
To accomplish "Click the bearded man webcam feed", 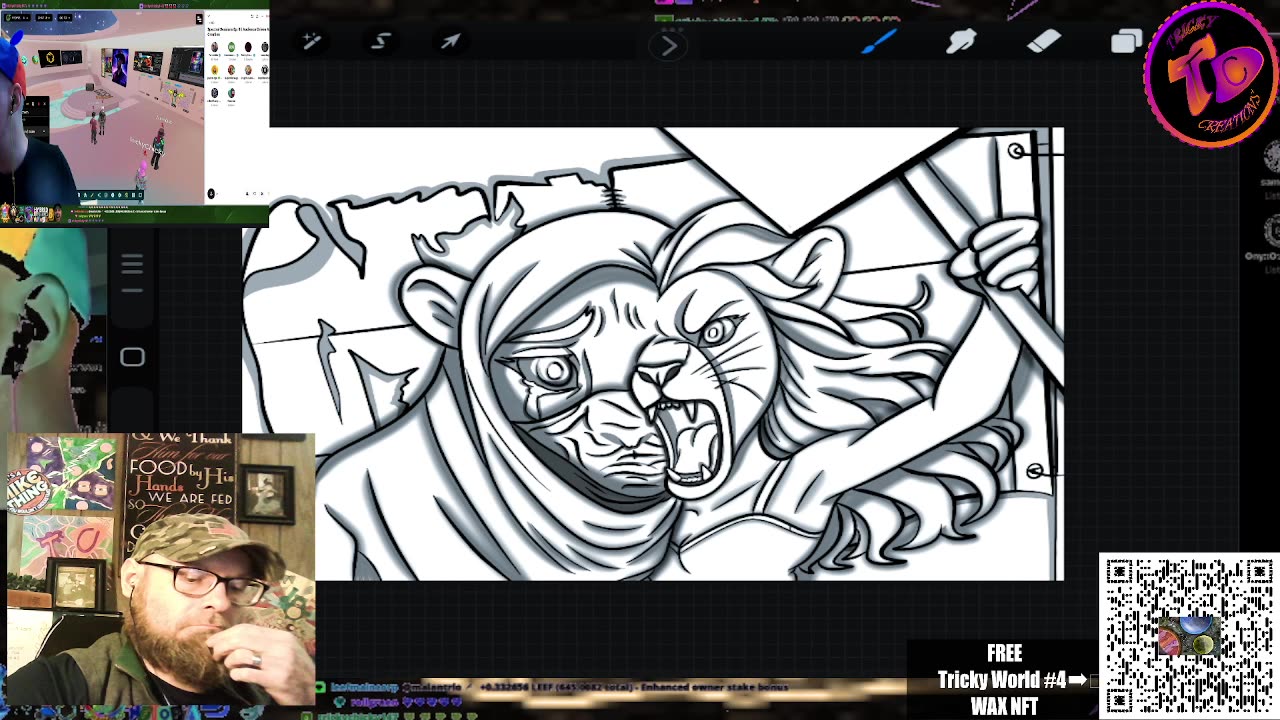I will point(160,569).
